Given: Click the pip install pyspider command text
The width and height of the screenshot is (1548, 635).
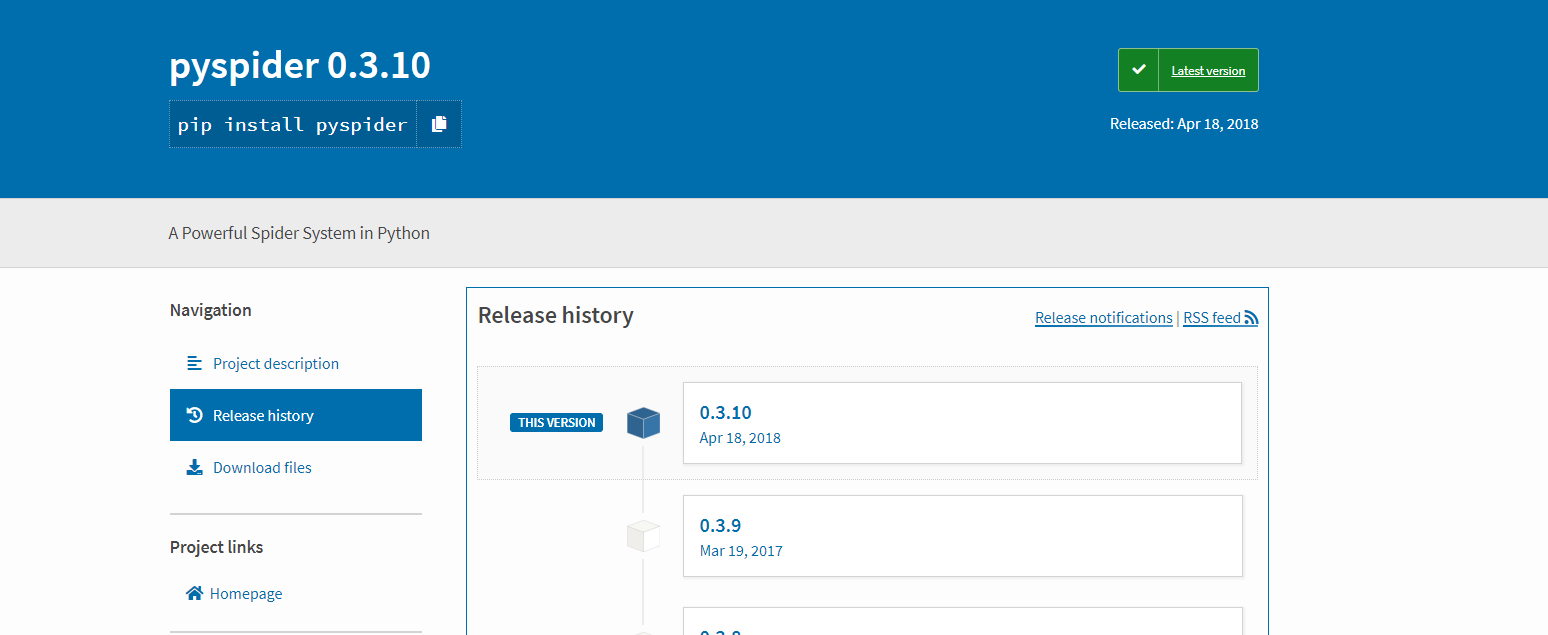Looking at the screenshot, I should tap(293, 125).
